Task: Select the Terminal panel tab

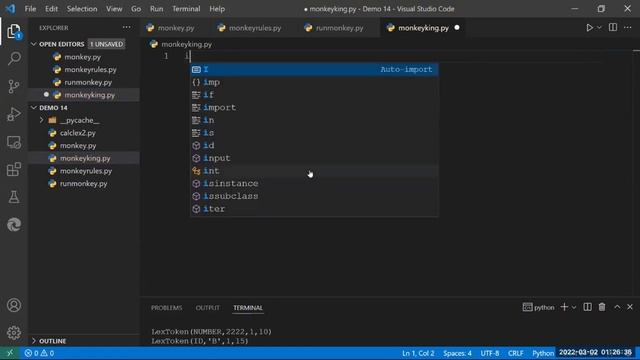Action: point(248,308)
